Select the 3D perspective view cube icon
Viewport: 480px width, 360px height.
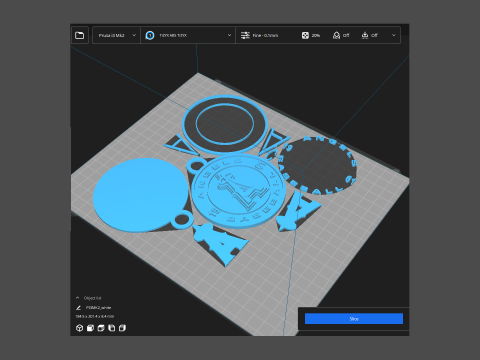tap(79, 328)
